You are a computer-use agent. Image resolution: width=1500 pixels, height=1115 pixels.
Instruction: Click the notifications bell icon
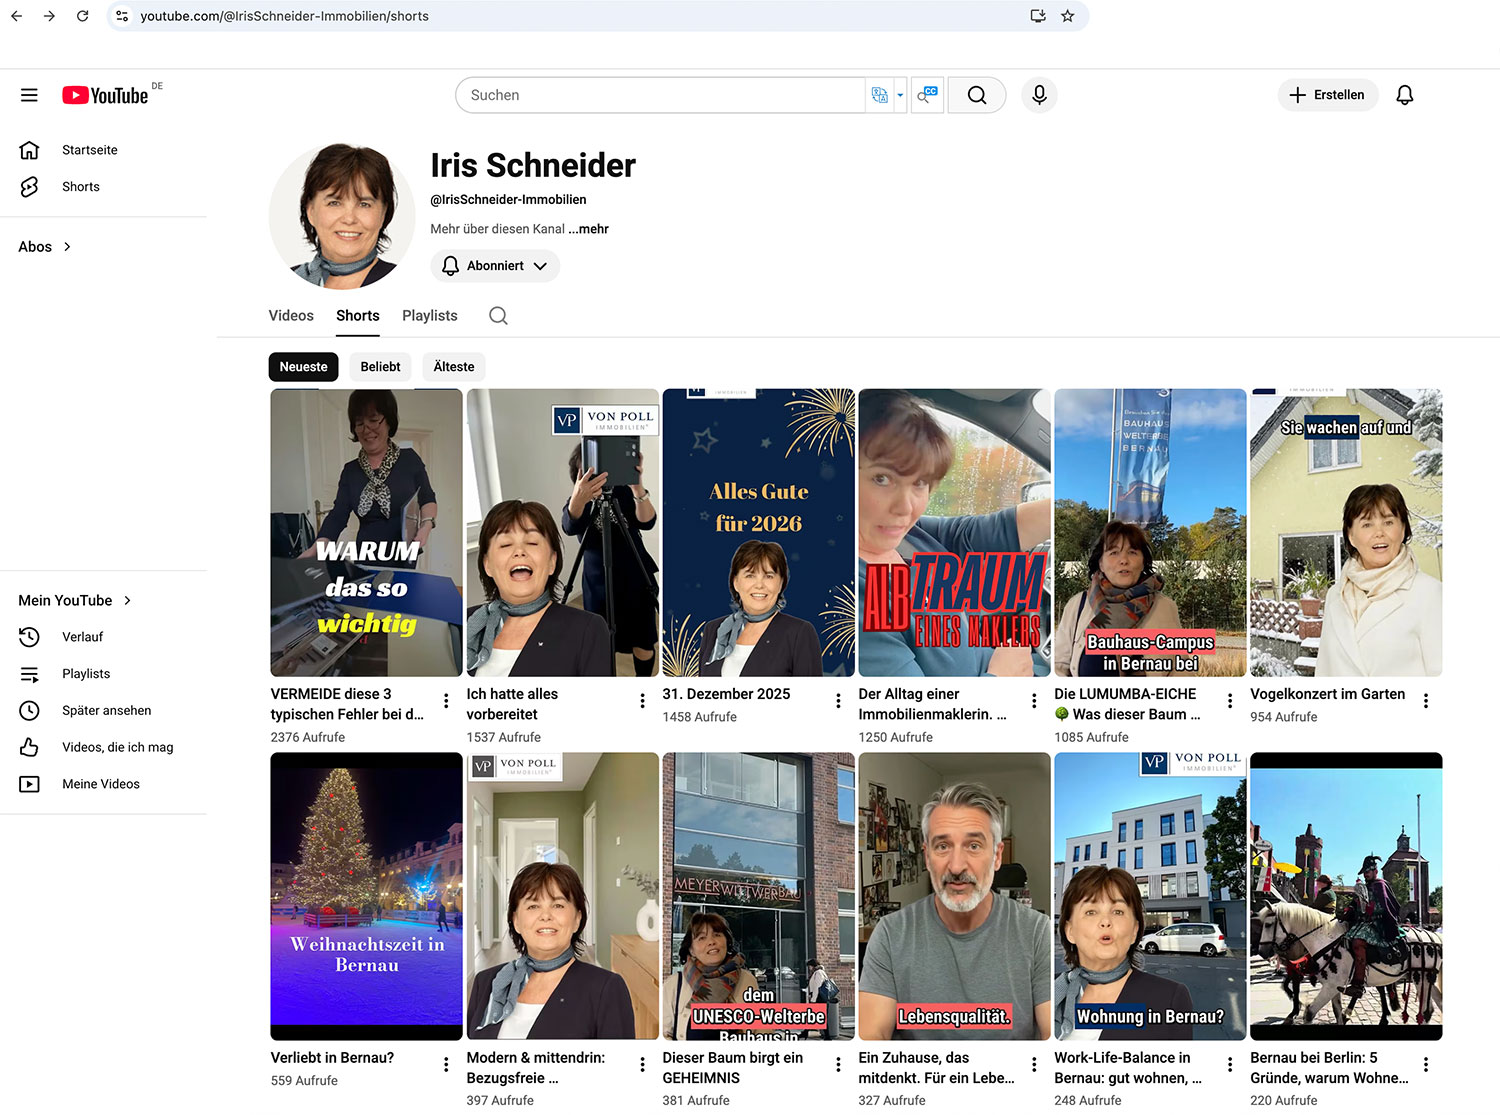pos(1404,95)
